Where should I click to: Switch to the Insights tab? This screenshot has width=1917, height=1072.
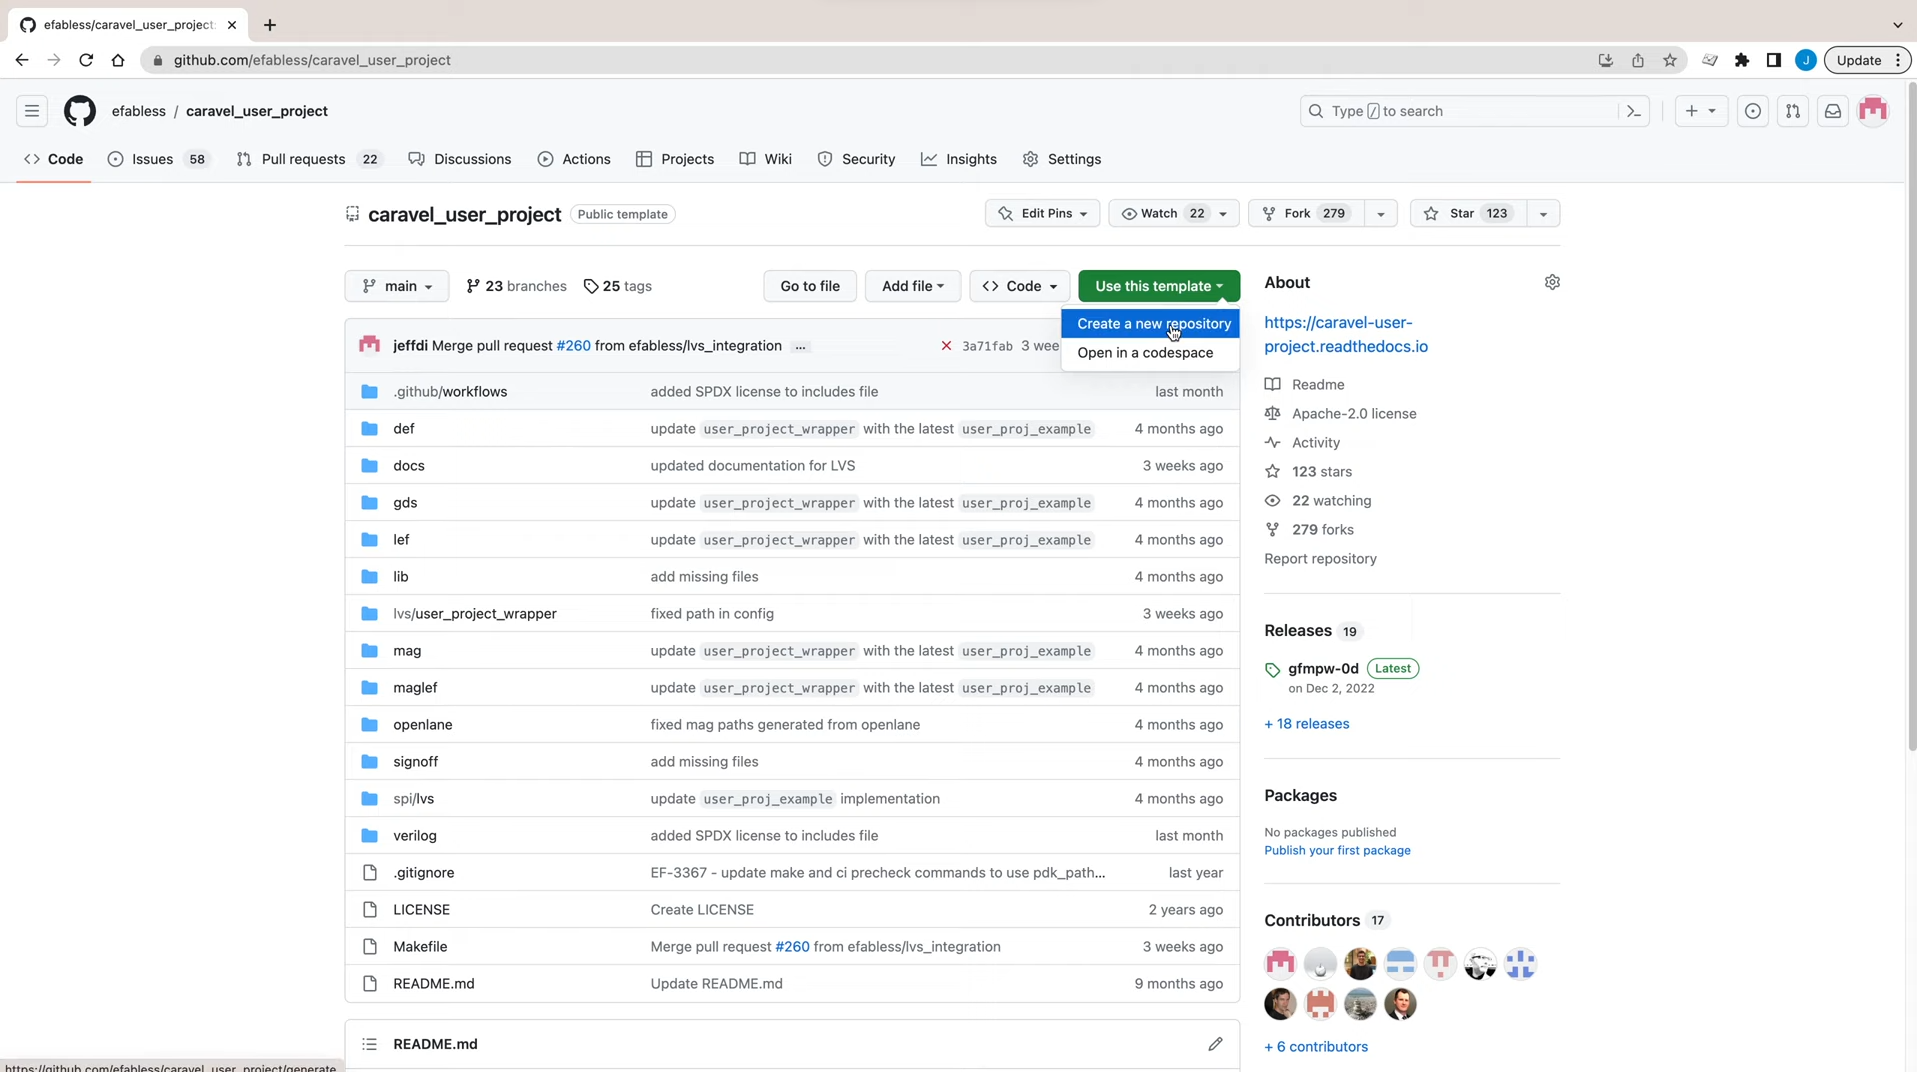click(x=959, y=159)
